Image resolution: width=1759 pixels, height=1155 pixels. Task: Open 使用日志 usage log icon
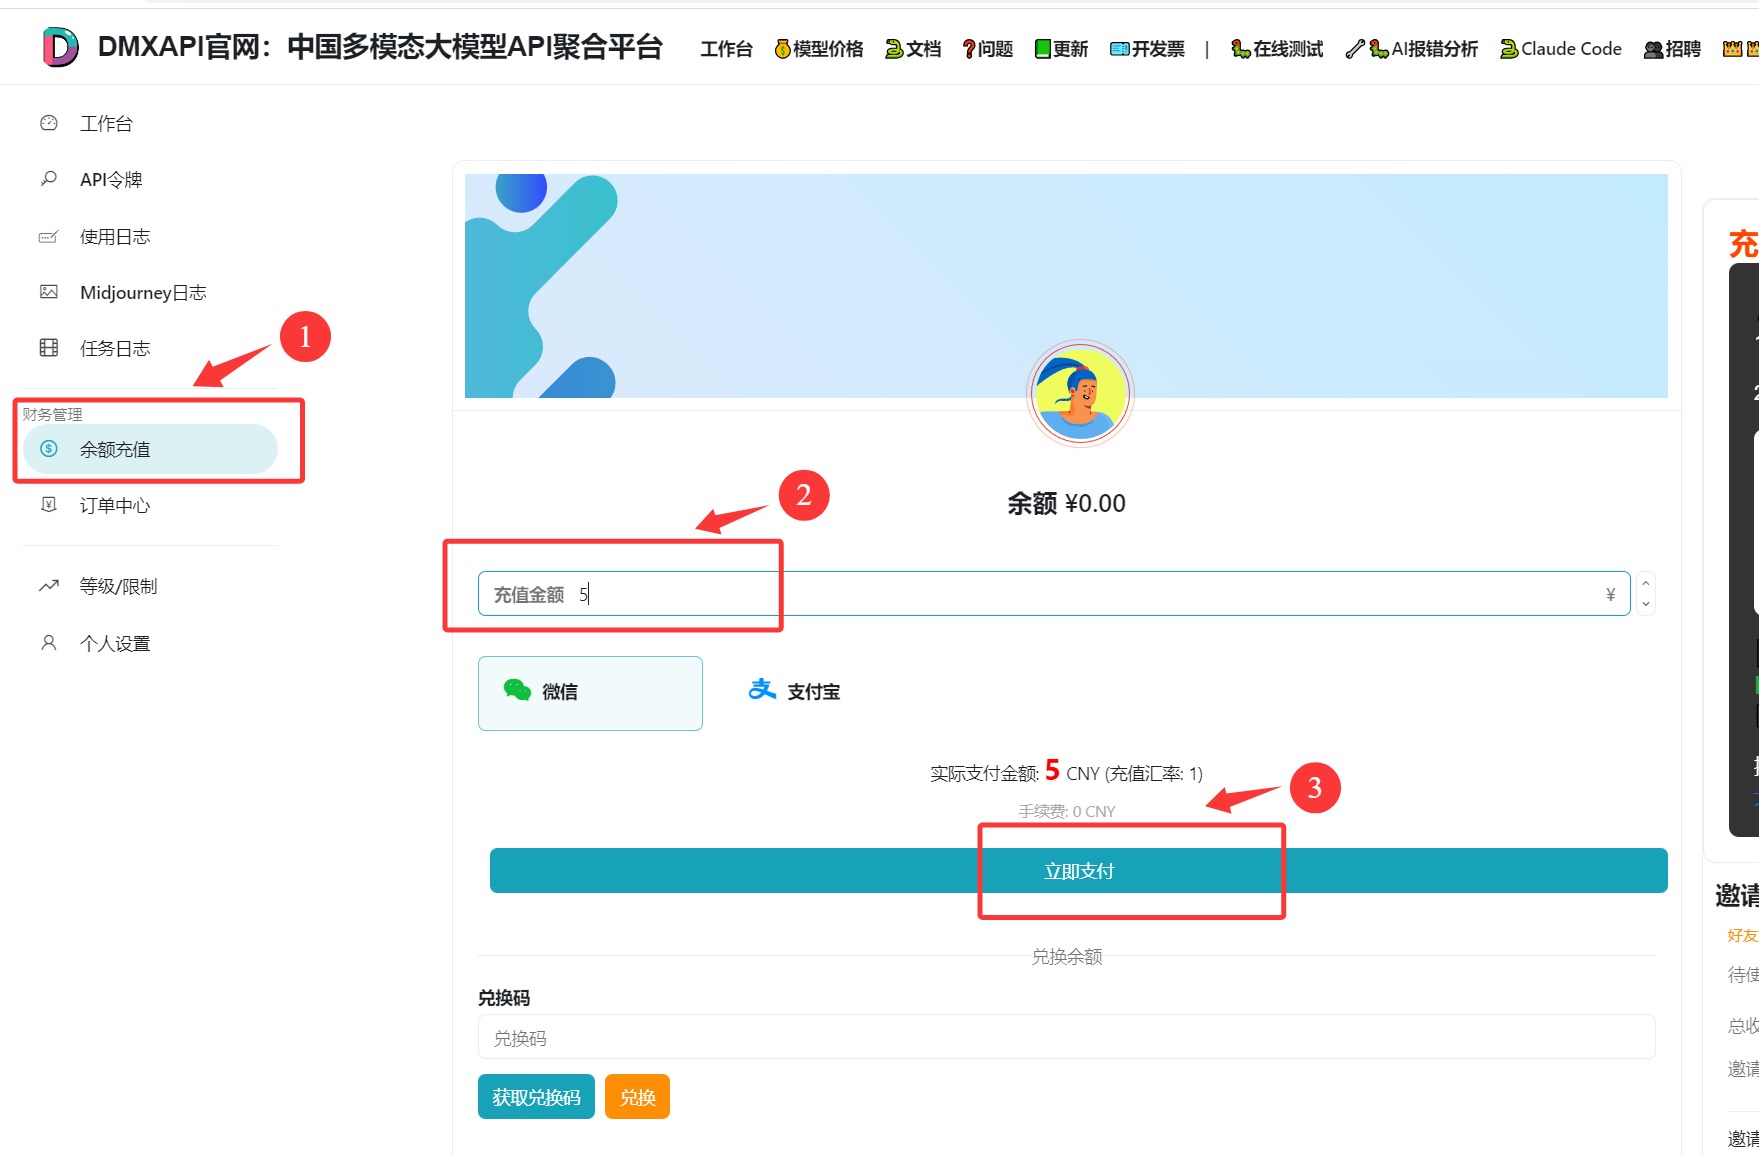(48, 237)
